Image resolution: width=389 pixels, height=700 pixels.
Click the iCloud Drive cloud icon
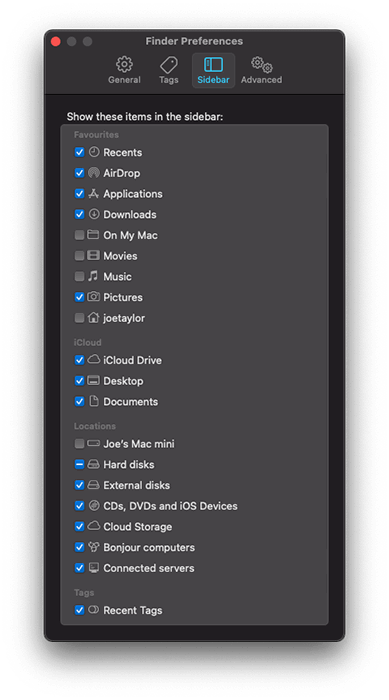[x=93, y=359]
